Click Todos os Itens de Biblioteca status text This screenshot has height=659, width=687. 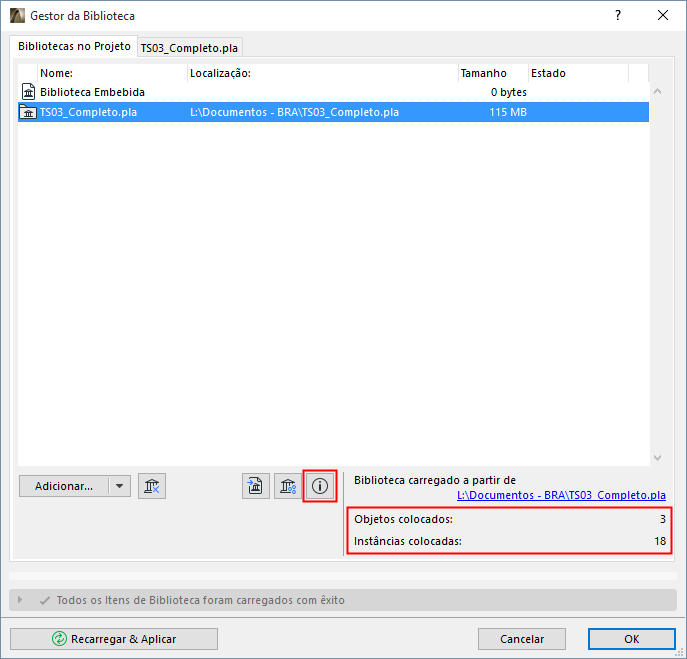click(x=200, y=600)
